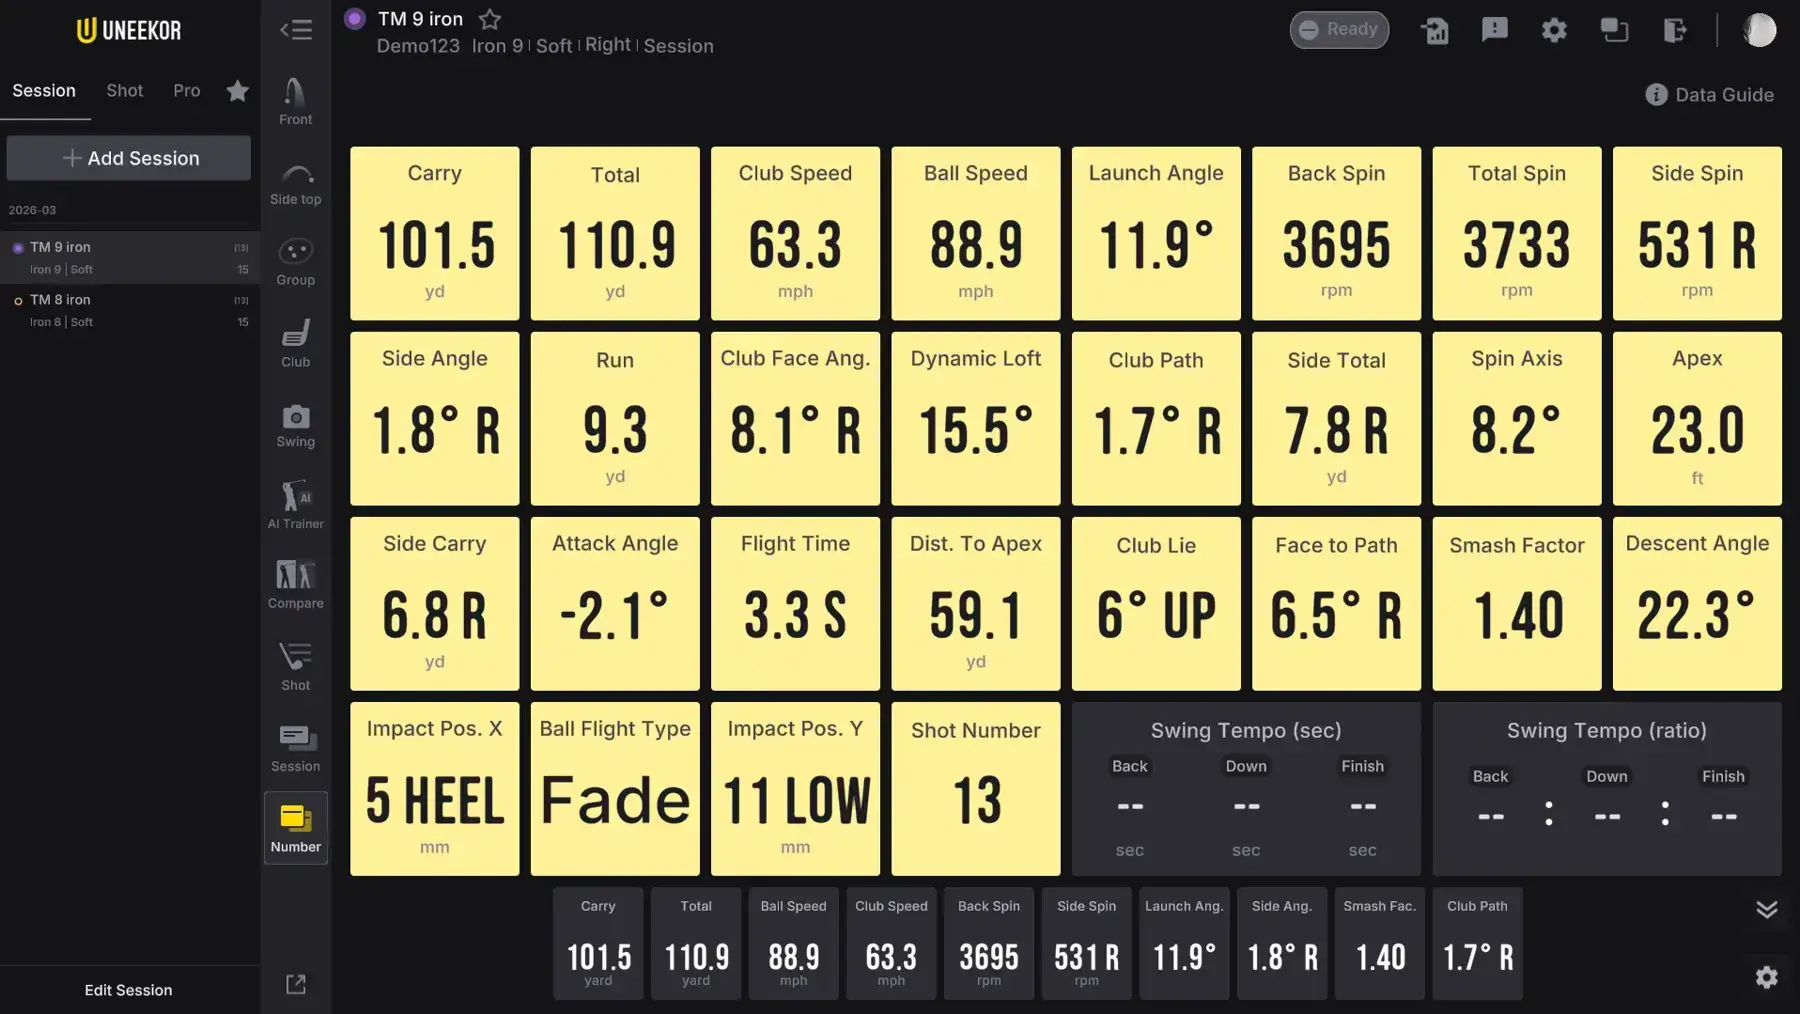
Task: Open the Swing camera view
Action: tap(296, 425)
